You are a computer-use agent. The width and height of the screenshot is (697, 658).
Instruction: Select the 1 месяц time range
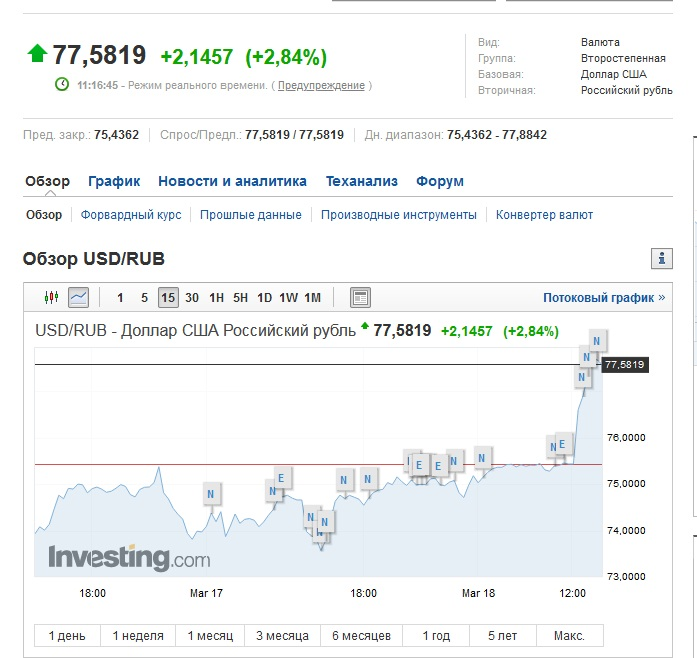pyautogui.click(x=209, y=636)
